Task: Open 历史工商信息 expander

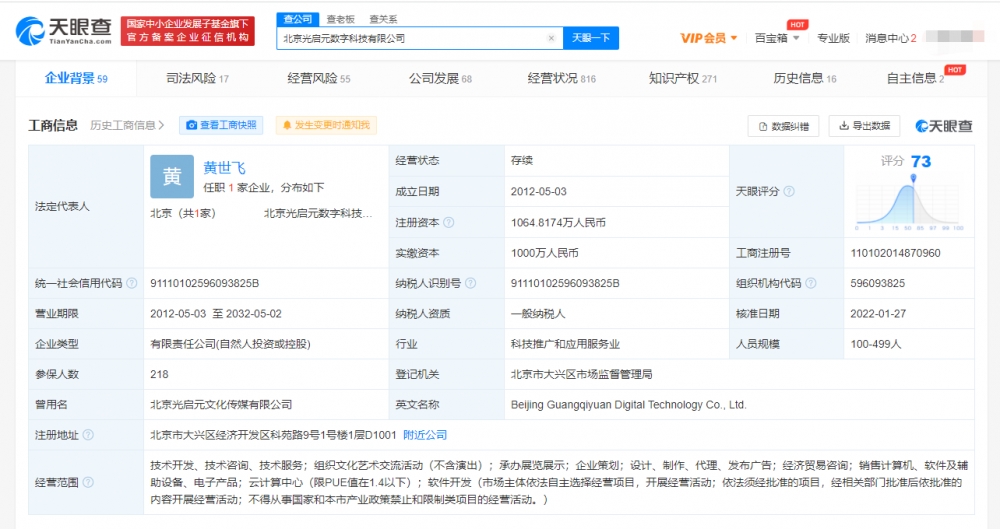Action: point(127,125)
